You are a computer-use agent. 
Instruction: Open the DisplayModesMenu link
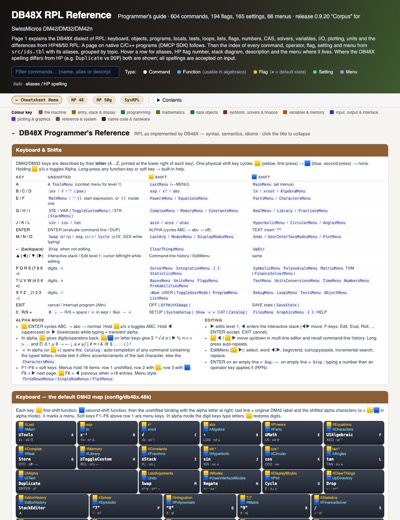click(216, 236)
